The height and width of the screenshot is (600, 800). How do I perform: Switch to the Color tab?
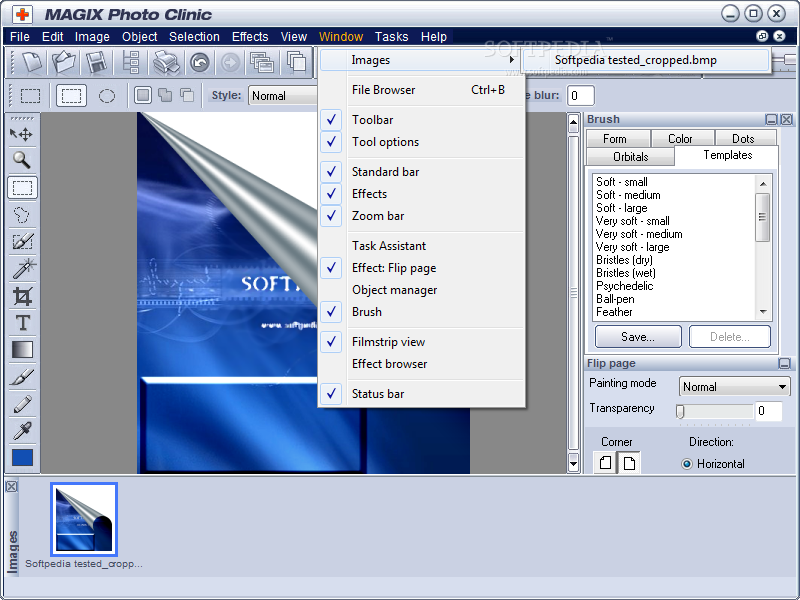680,139
